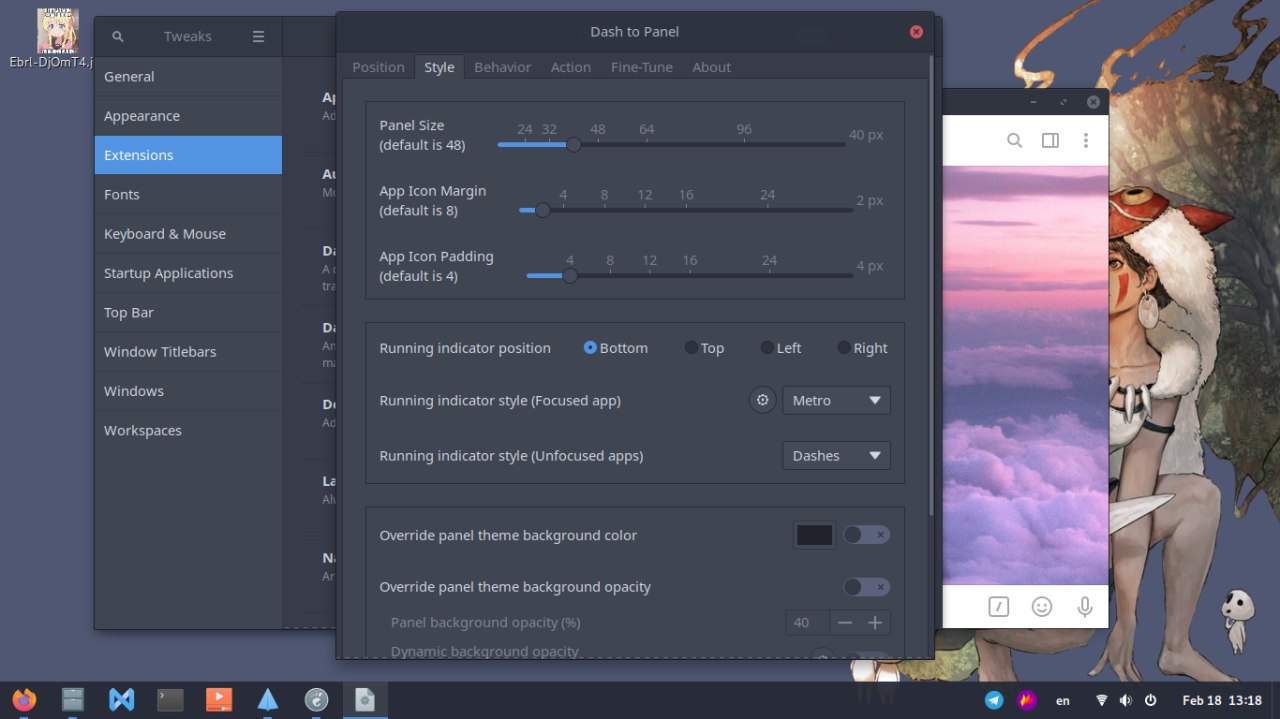Viewport: 1280px width, 719px height.
Task: Select Bottom running indicator position
Action: [x=616, y=348]
